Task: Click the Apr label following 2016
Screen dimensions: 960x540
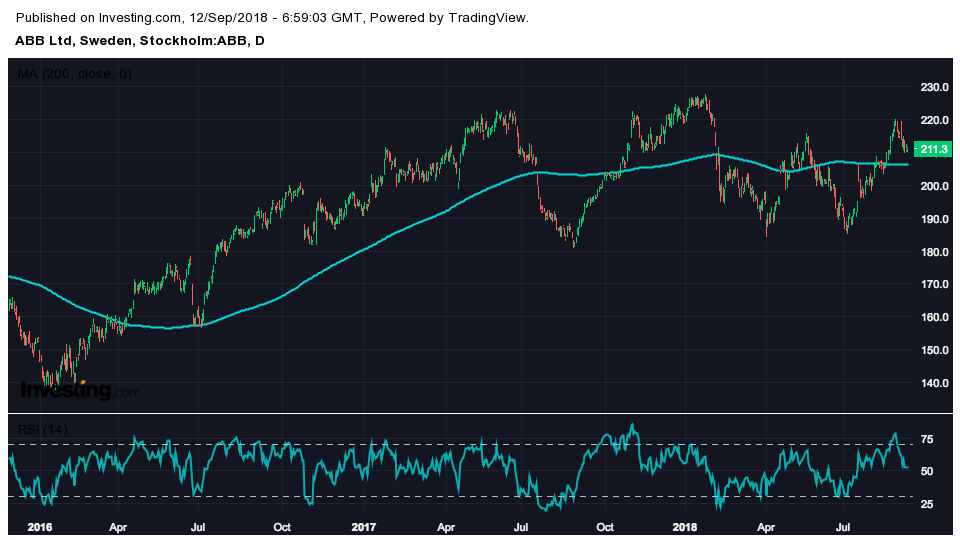Action: (118, 527)
